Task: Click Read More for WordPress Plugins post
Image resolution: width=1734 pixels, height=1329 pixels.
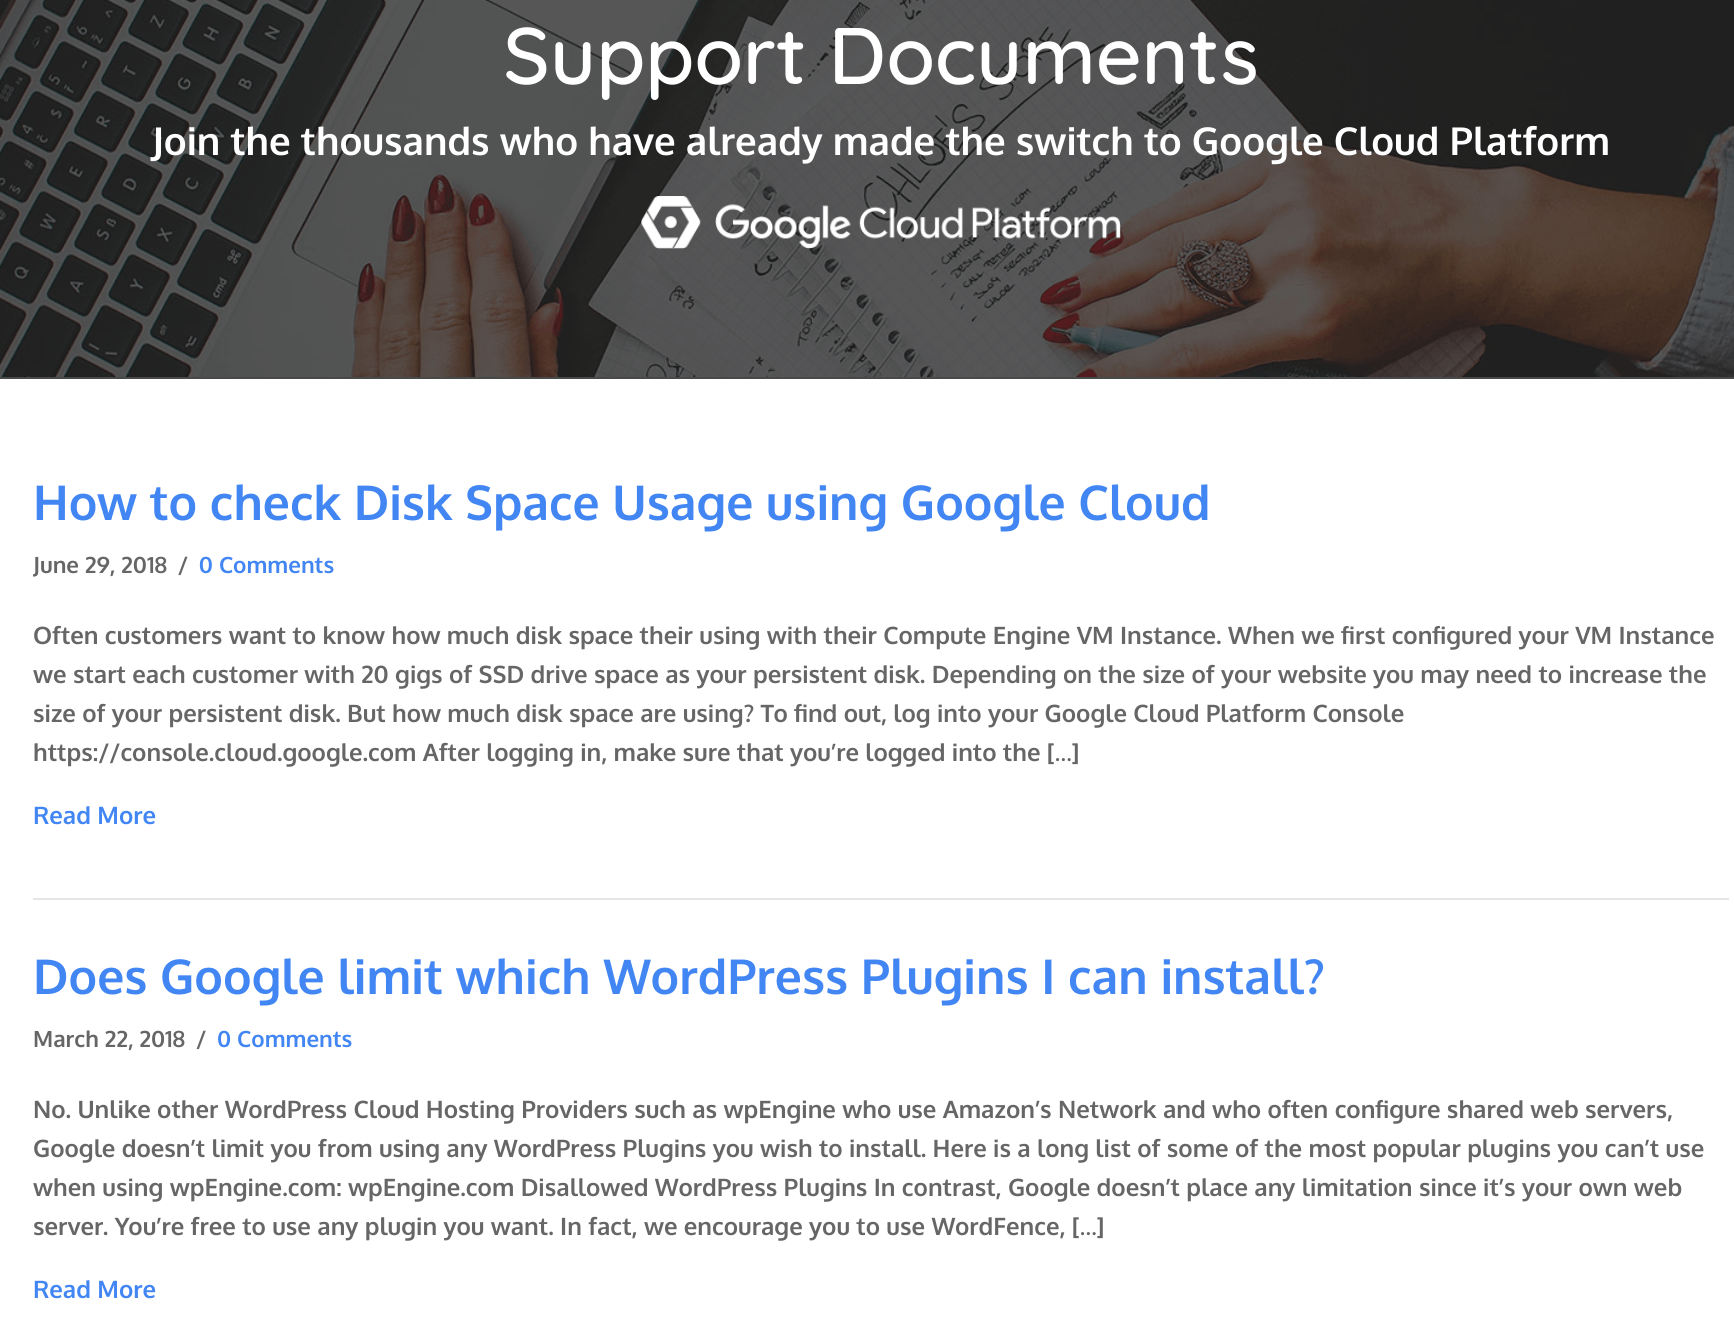Action: (94, 1289)
